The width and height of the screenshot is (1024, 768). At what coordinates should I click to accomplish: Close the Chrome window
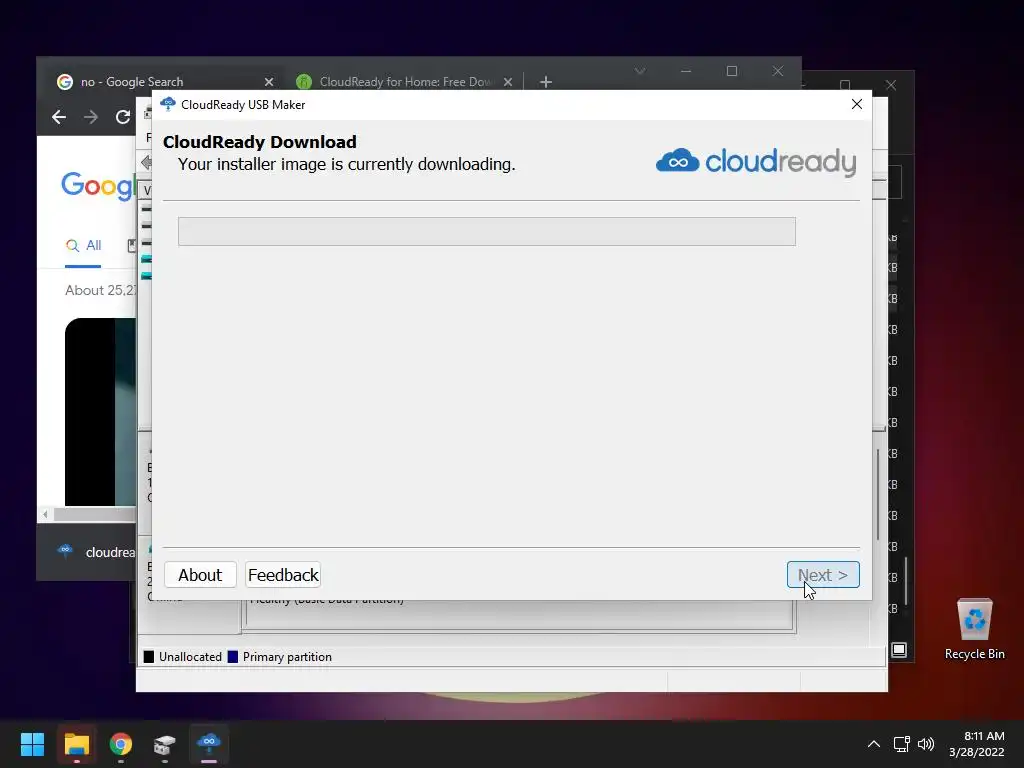[x=778, y=71]
